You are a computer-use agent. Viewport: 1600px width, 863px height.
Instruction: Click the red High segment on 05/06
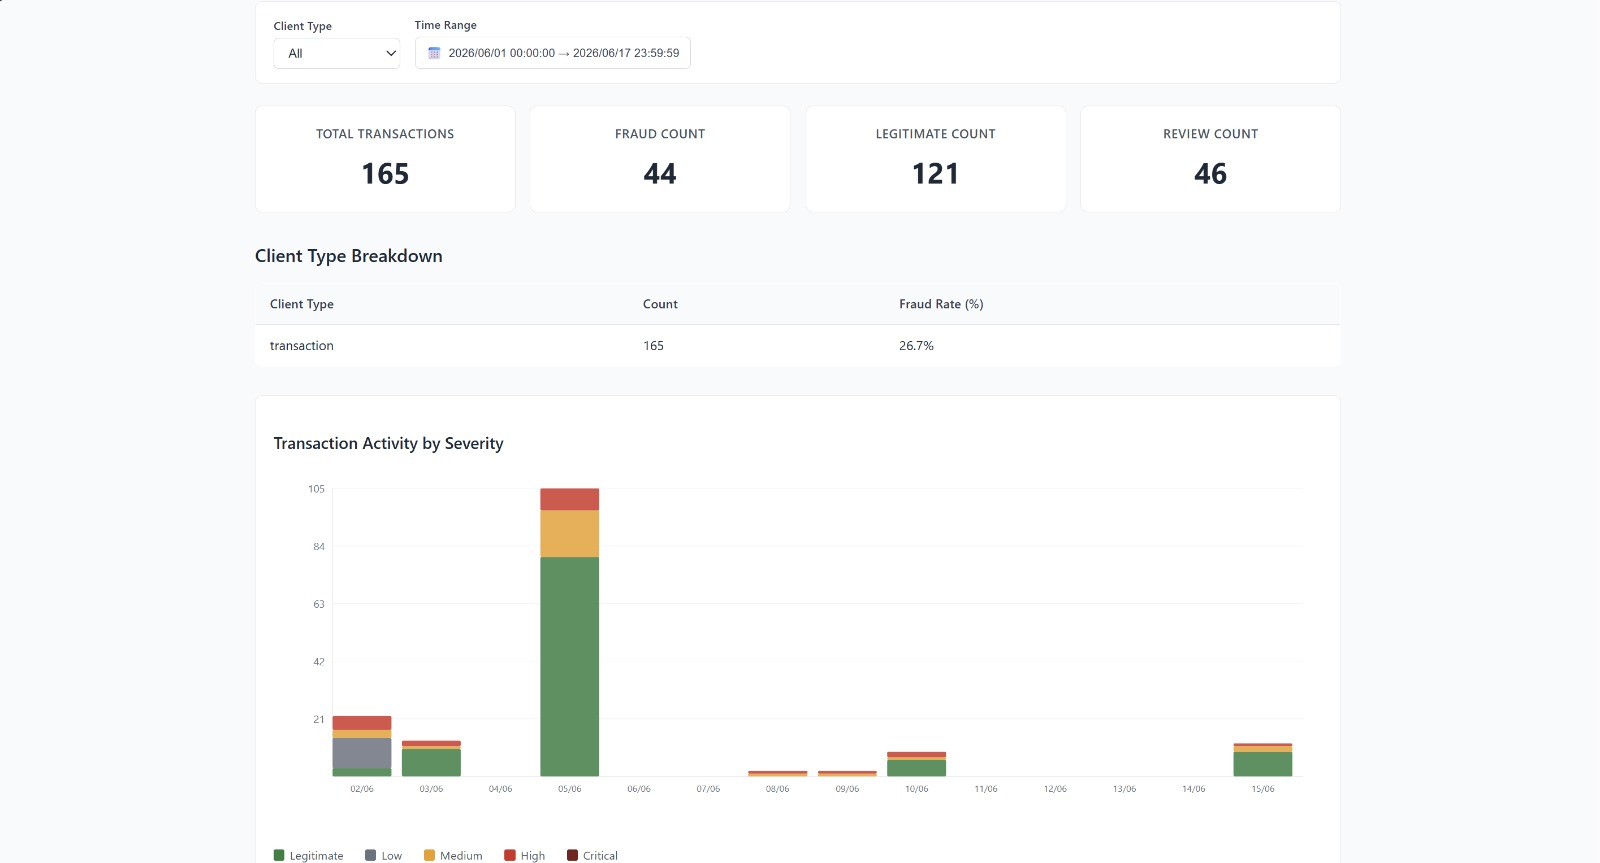click(570, 500)
